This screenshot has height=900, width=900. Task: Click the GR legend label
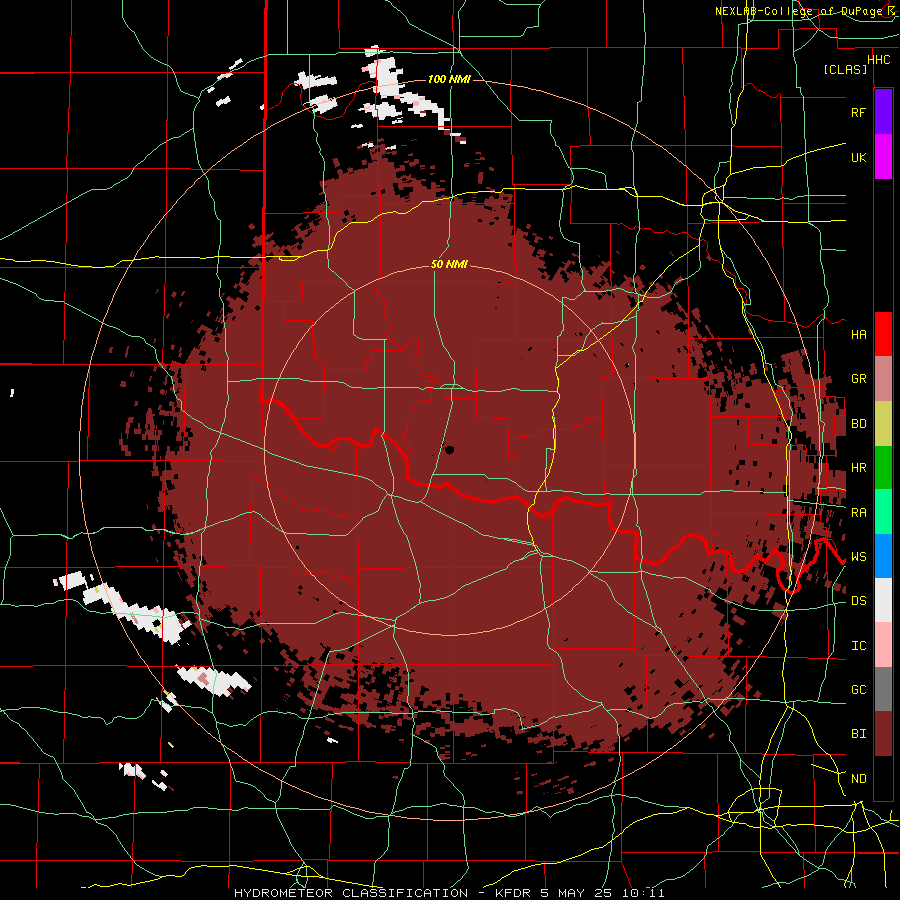pyautogui.click(x=858, y=379)
